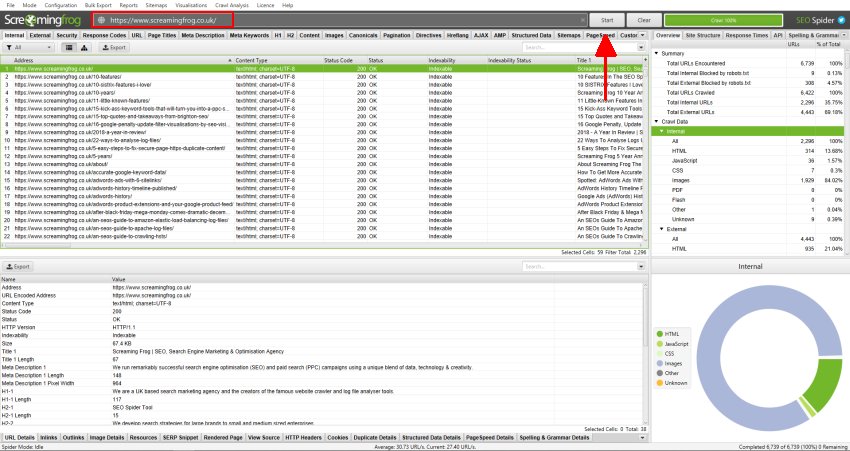Select the PDF row in the overview tree
Viewport: 850px width, 451px height.
(749, 190)
